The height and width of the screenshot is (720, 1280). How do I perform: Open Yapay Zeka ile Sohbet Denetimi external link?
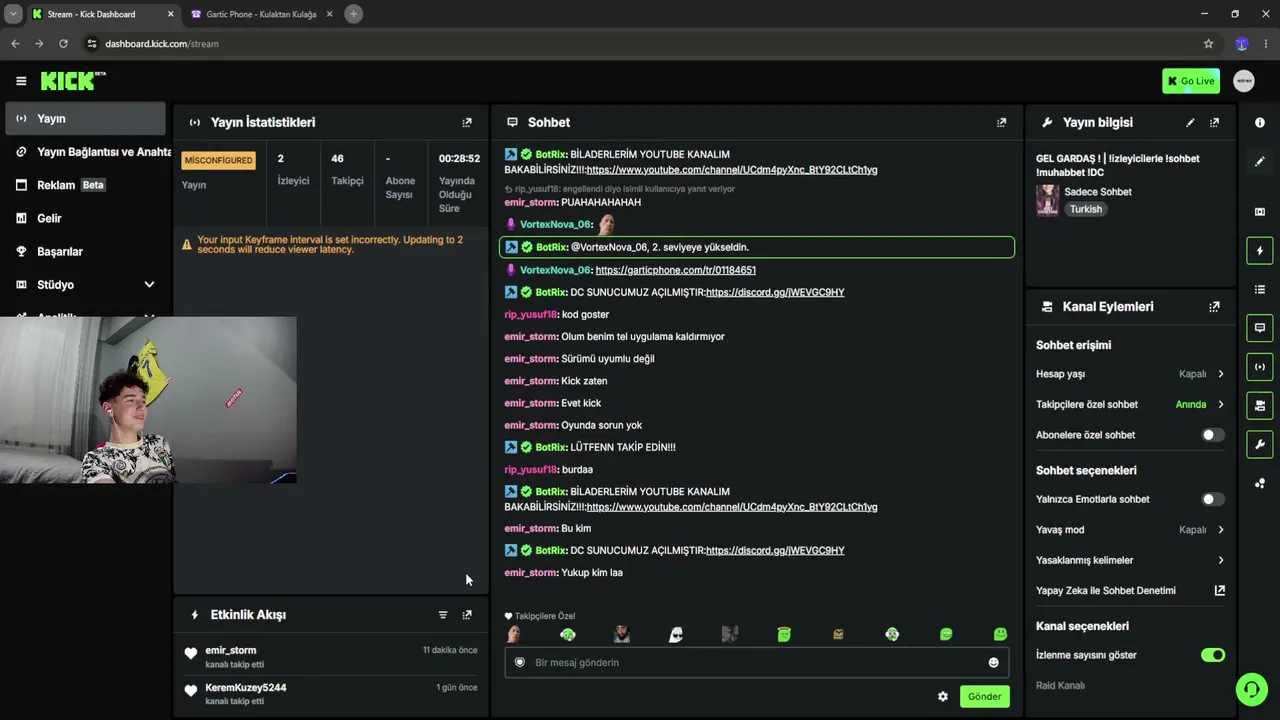pos(1220,591)
